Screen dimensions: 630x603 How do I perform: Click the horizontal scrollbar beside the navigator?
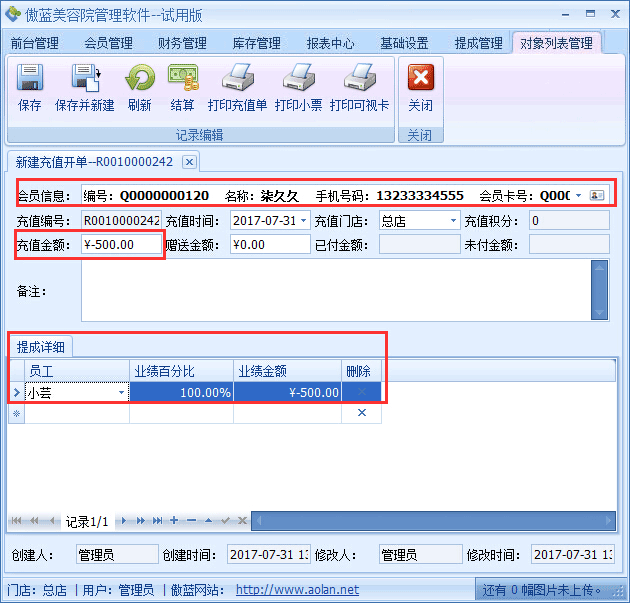[434, 521]
